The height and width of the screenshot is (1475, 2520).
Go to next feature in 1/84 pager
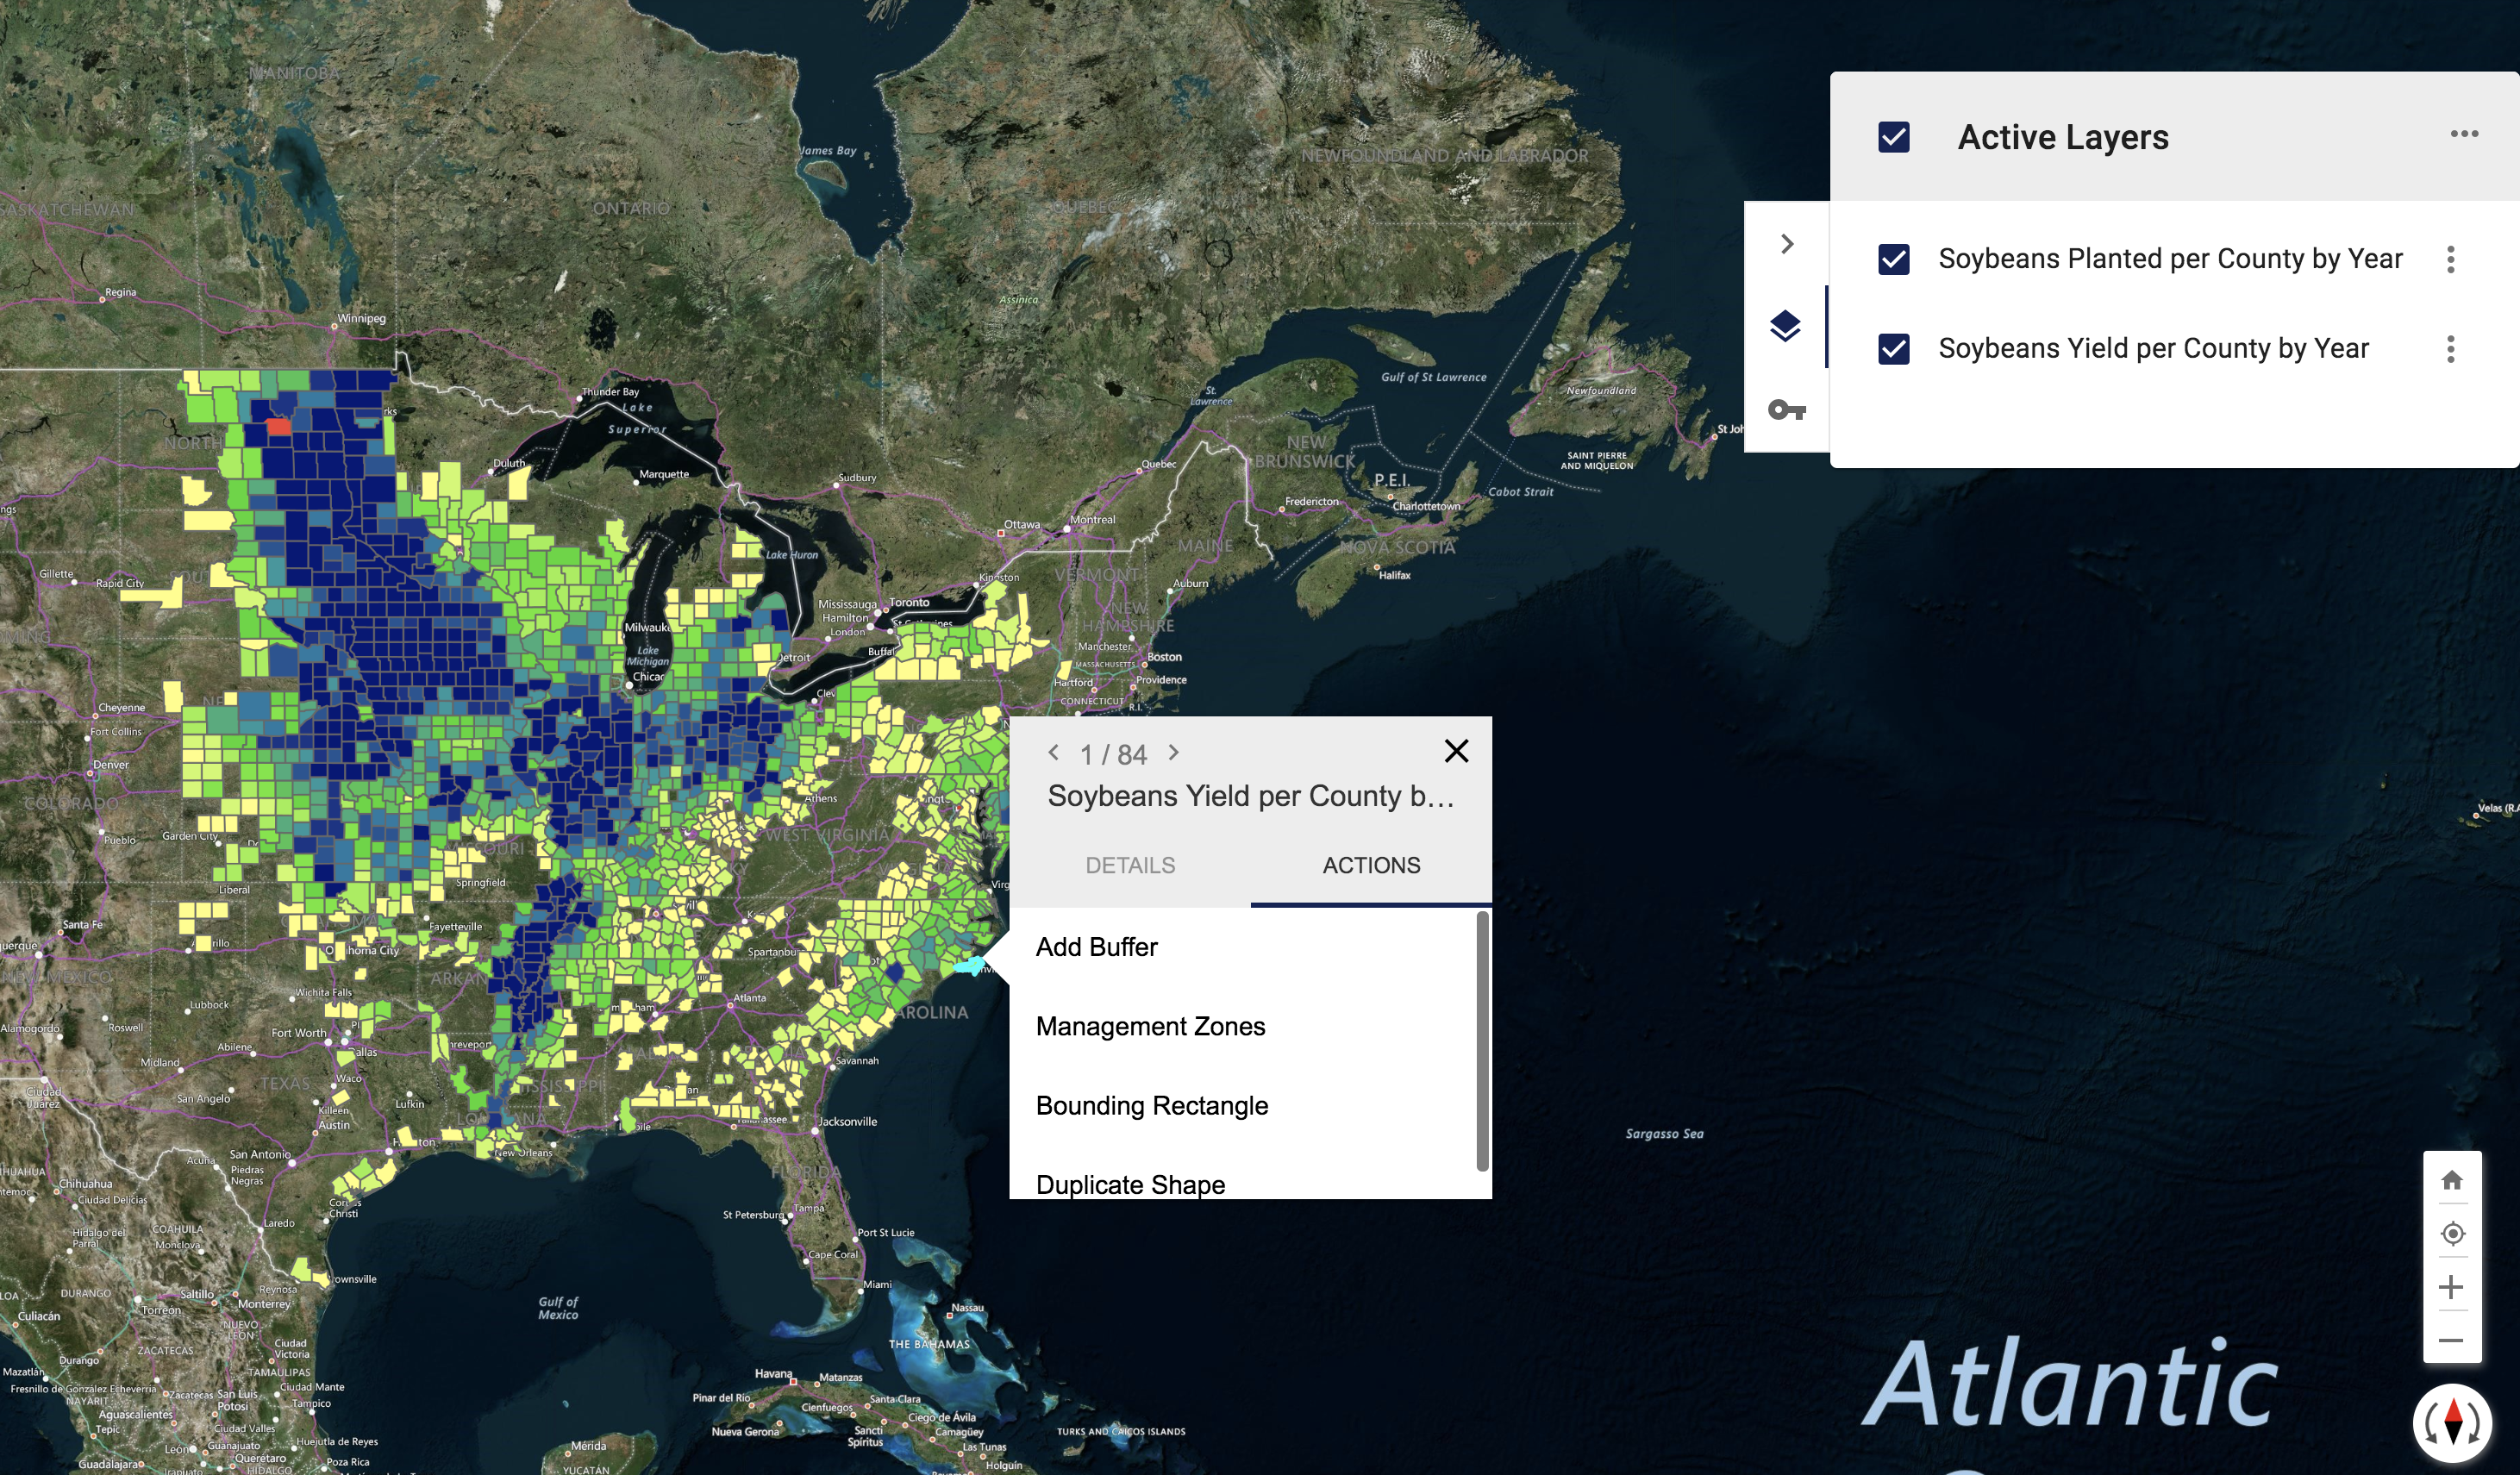coord(1174,752)
